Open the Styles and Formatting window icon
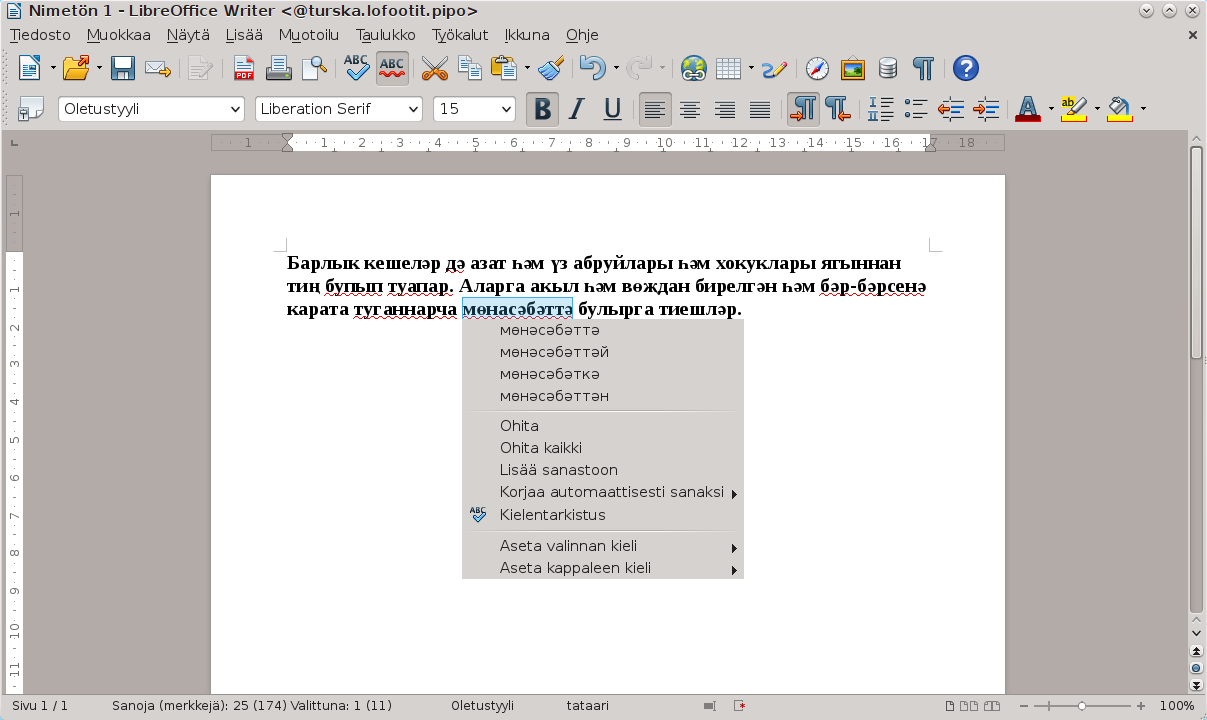 [x=31, y=109]
